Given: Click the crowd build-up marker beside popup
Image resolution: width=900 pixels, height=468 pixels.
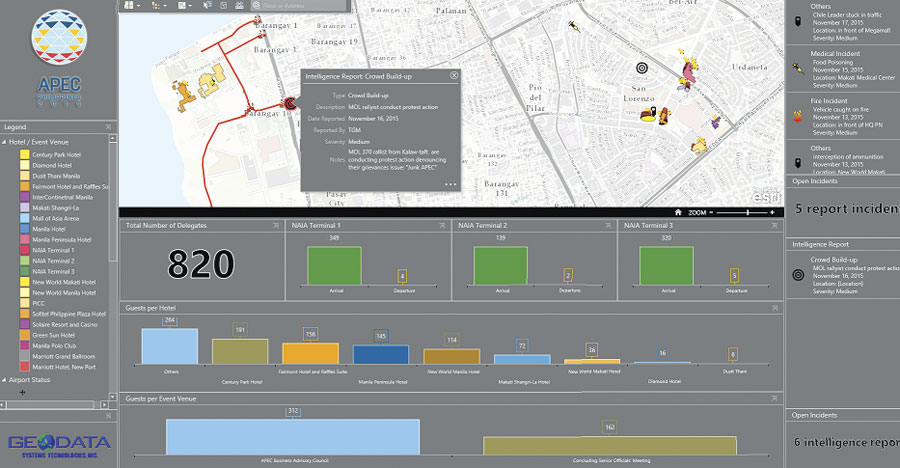Looking at the screenshot, I should 290,103.
